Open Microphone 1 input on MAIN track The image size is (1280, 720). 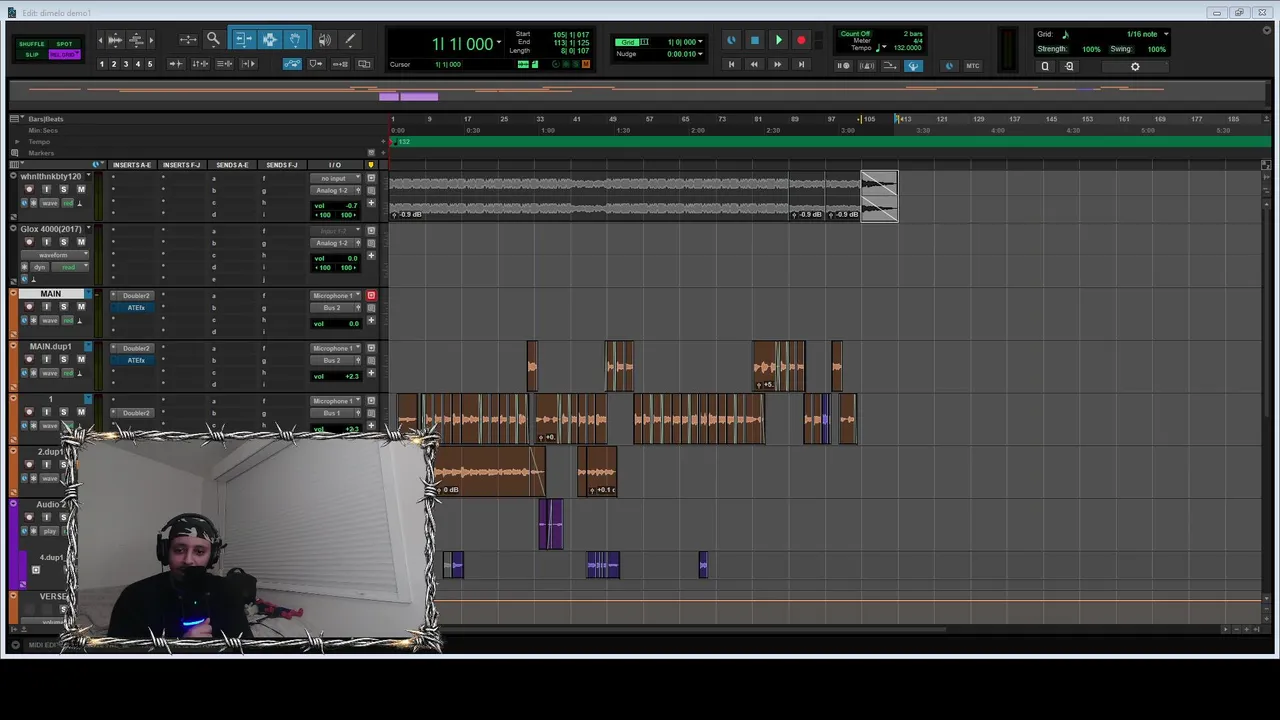[335, 295]
